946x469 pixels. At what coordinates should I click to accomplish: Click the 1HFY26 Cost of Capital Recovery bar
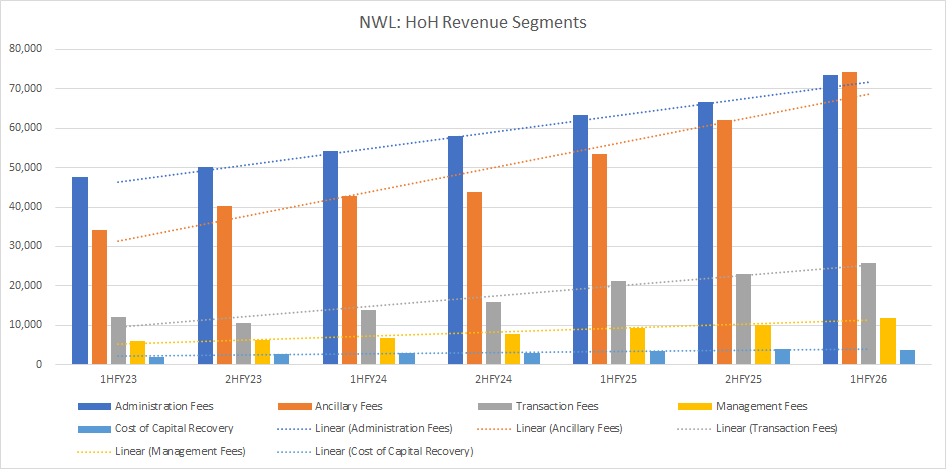(906, 357)
